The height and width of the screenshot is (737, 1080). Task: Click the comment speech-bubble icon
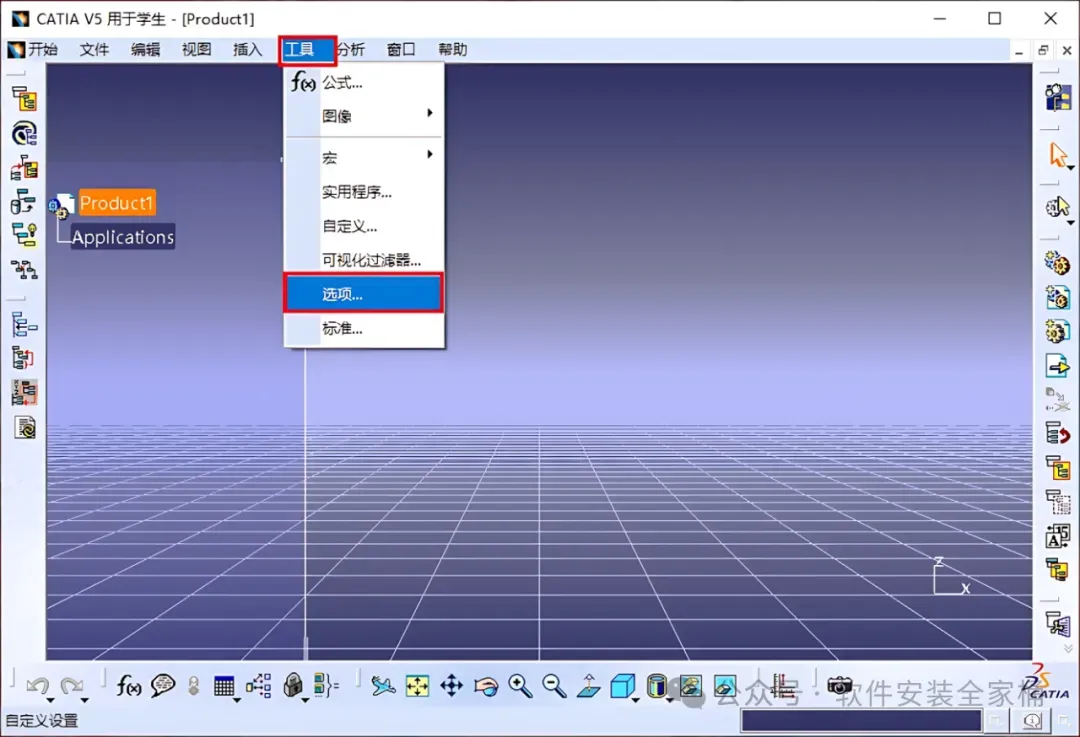(163, 685)
